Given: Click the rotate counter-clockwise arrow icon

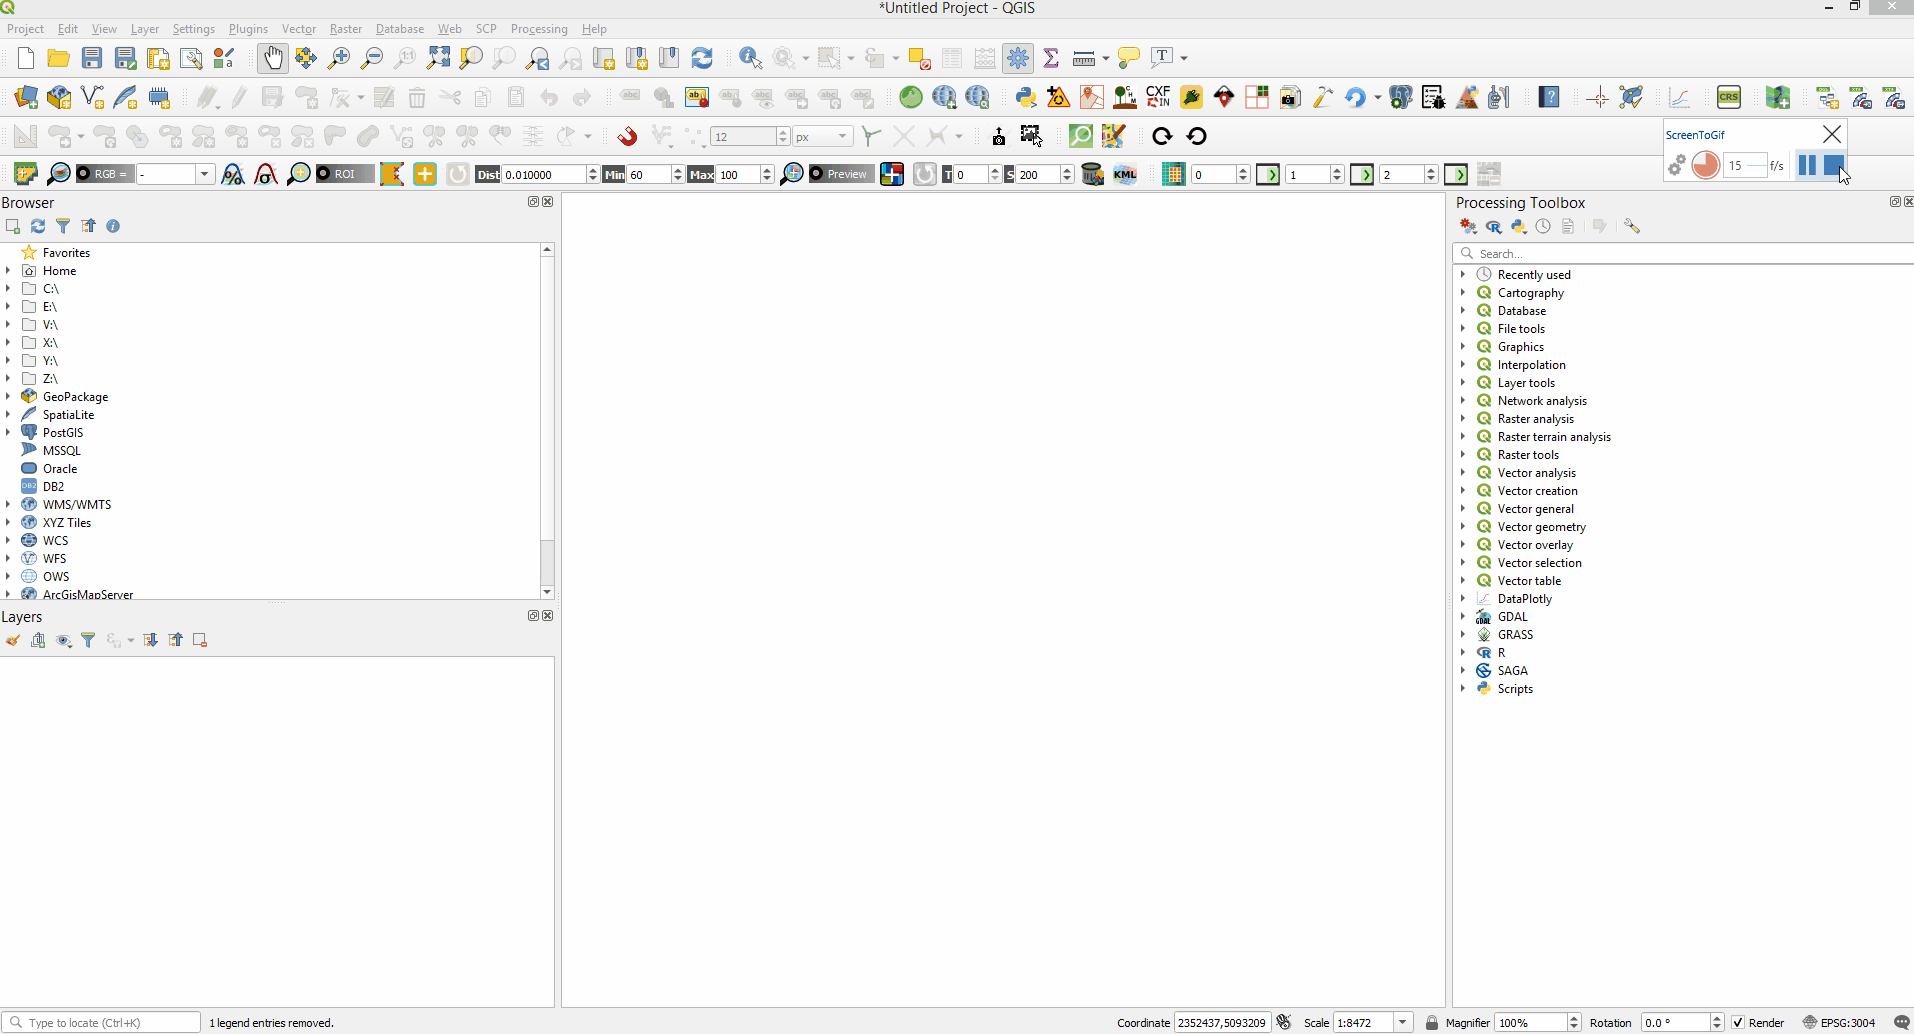Looking at the screenshot, I should [x=1196, y=136].
